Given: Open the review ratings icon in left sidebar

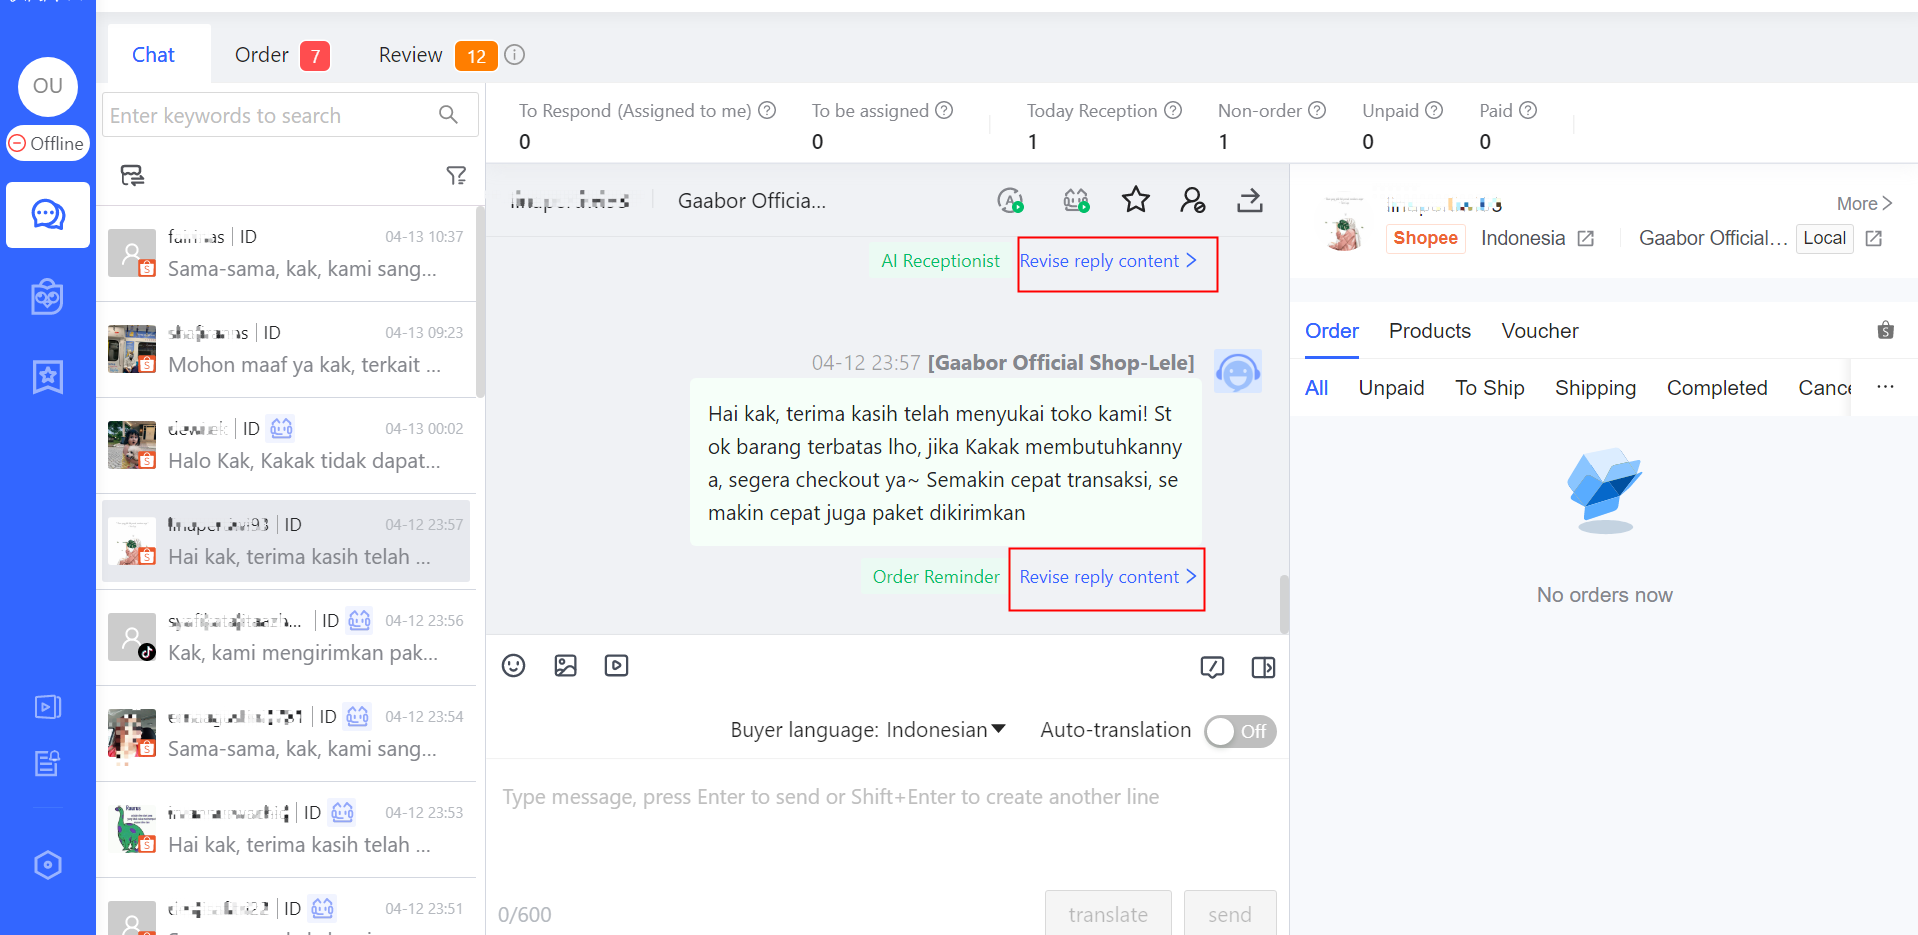Looking at the screenshot, I should (x=47, y=377).
